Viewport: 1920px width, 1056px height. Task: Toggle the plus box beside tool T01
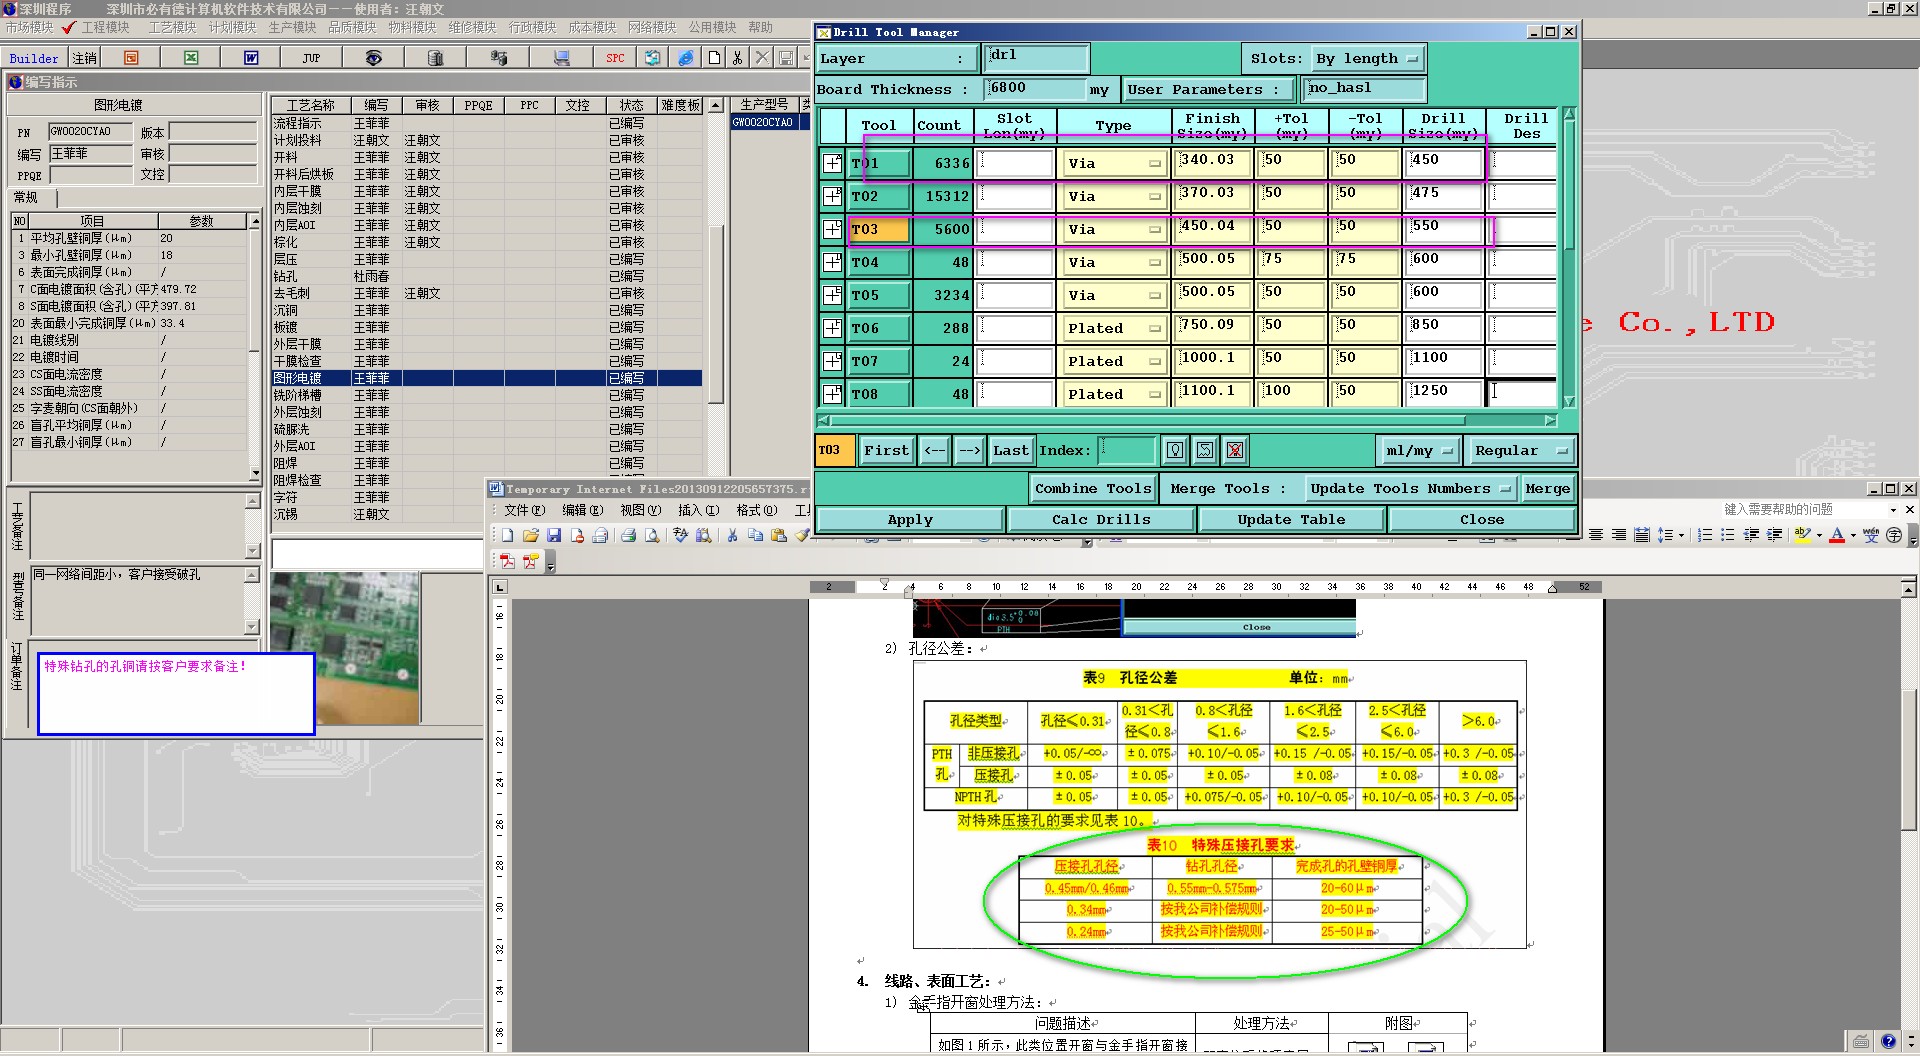coord(832,163)
